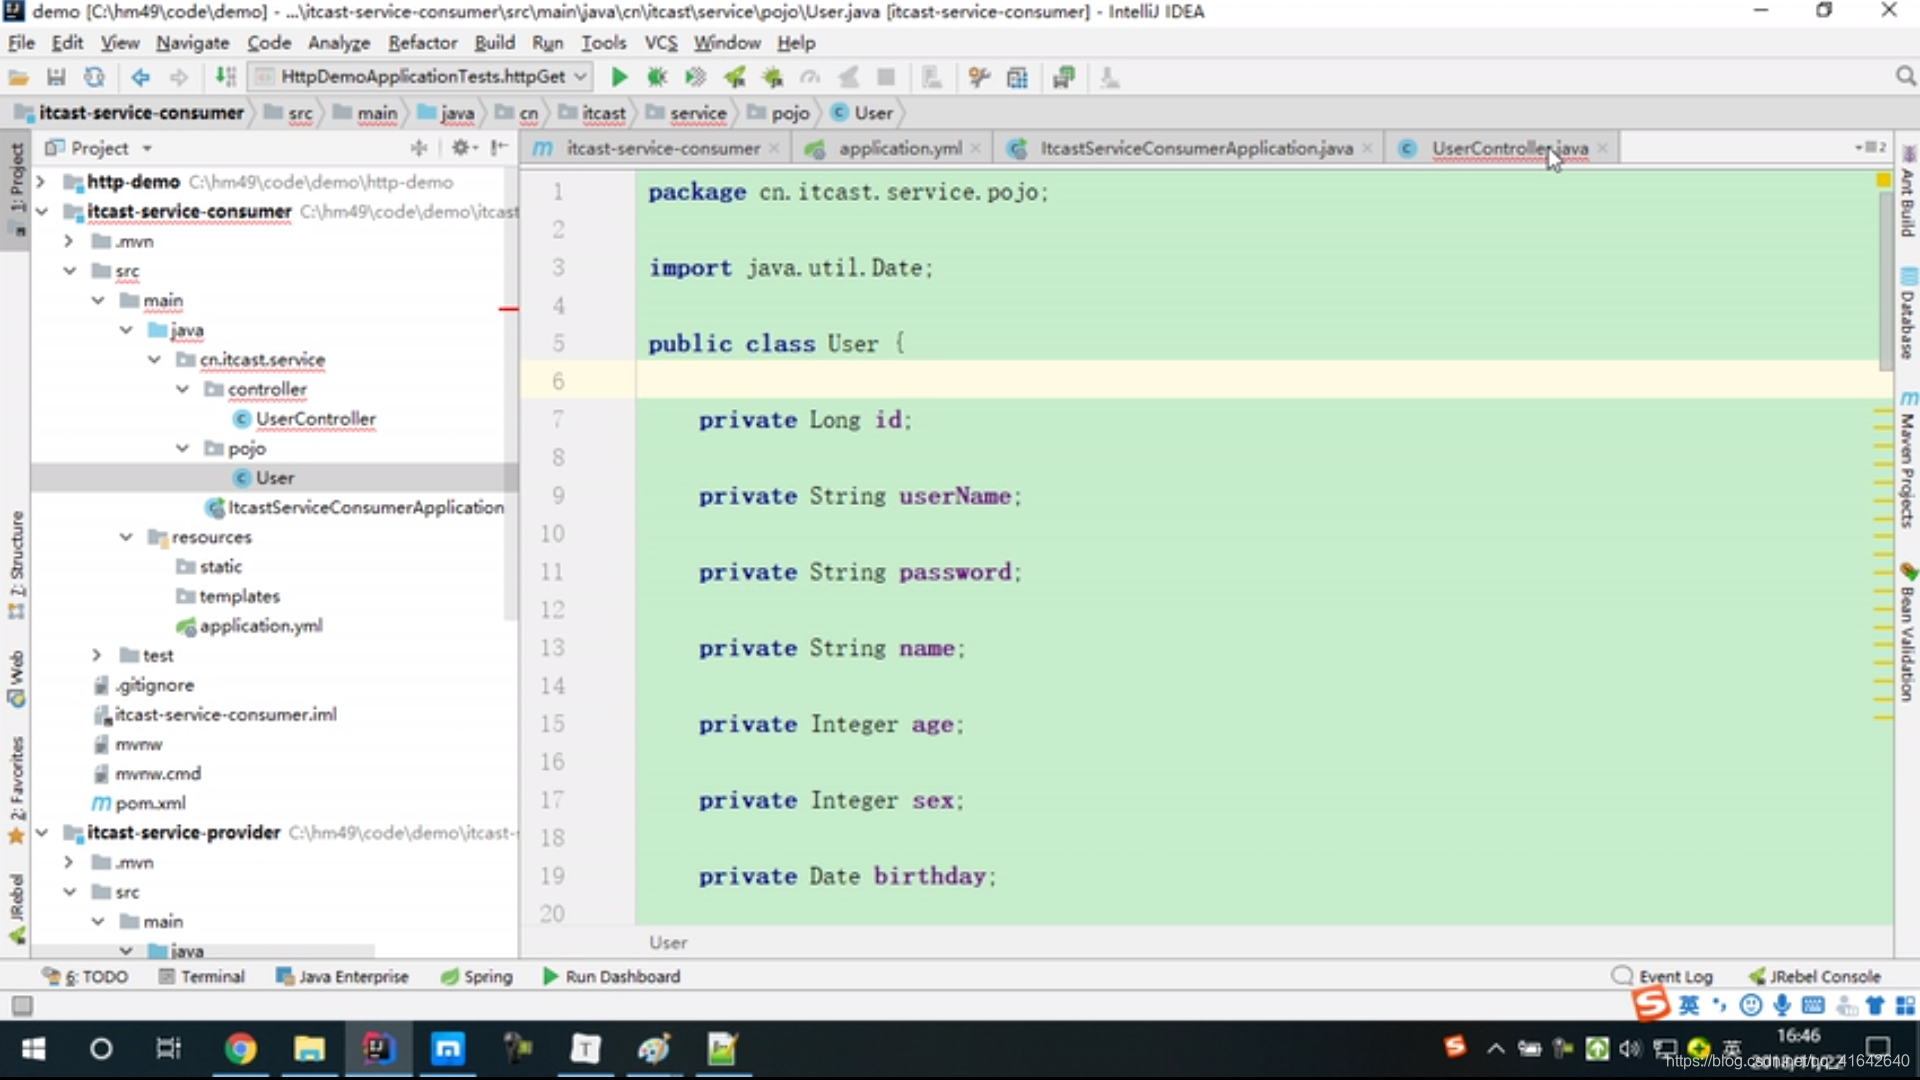This screenshot has height=1080, width=1920.
Task: Click the Save All toolbar icon
Action: 56,77
